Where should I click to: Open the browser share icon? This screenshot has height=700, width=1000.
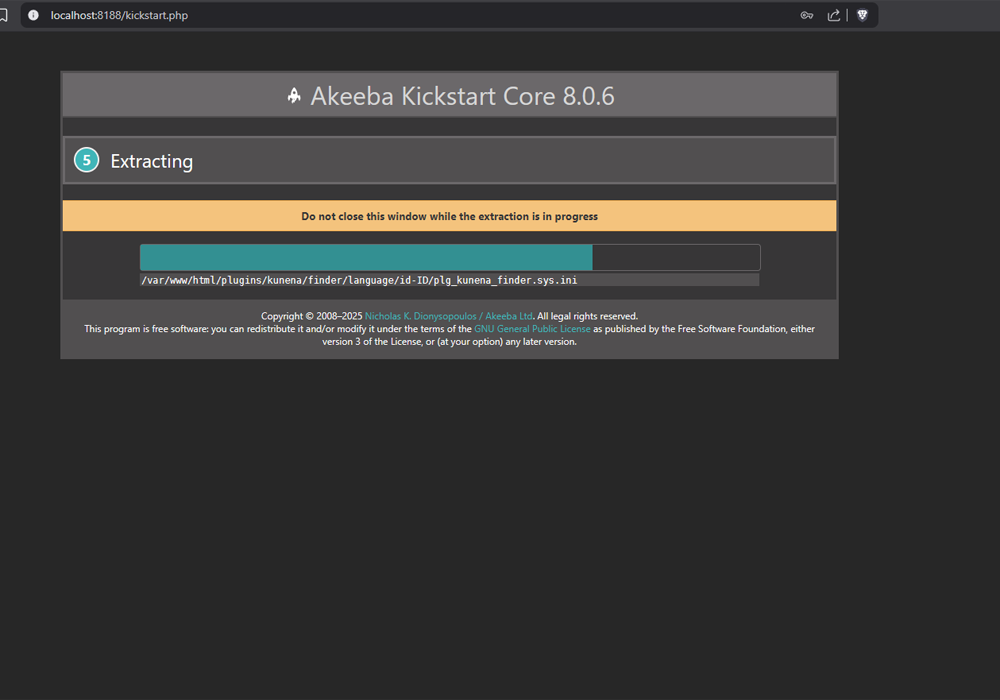click(834, 15)
